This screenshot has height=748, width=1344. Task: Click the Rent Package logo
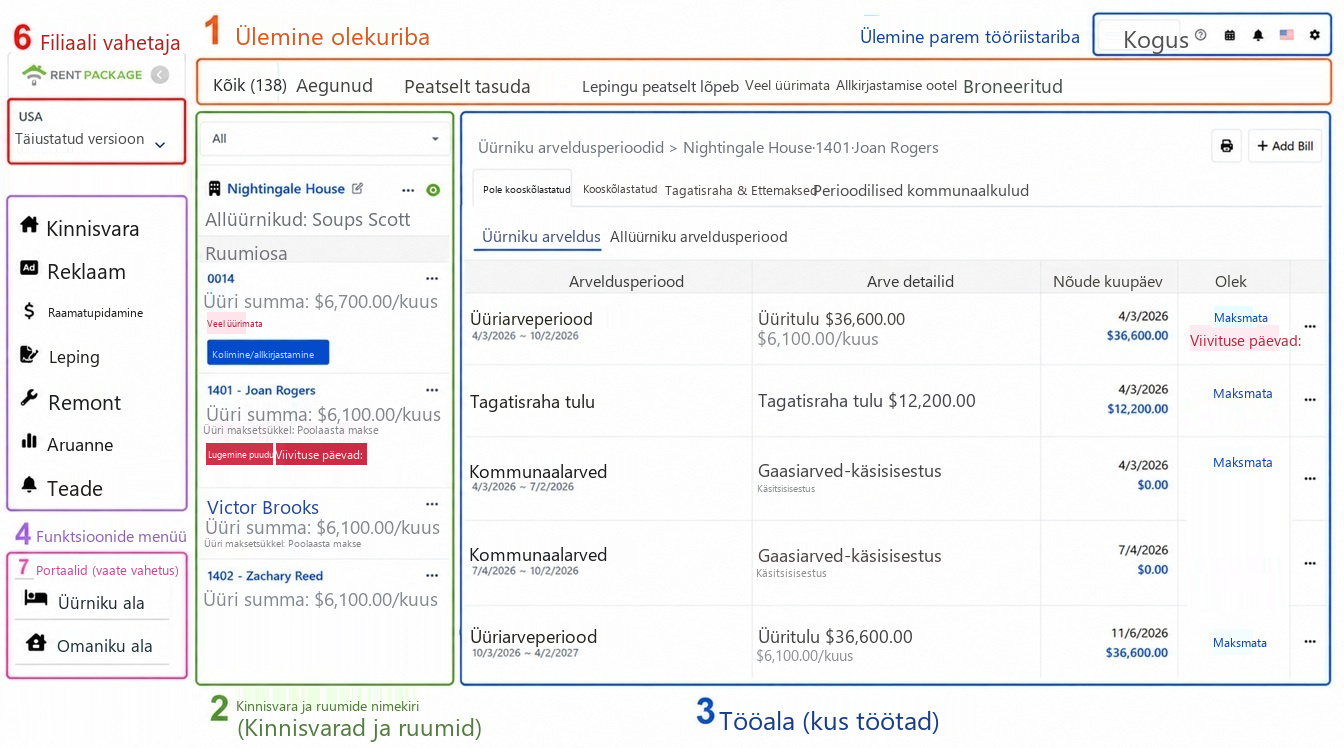pos(83,74)
